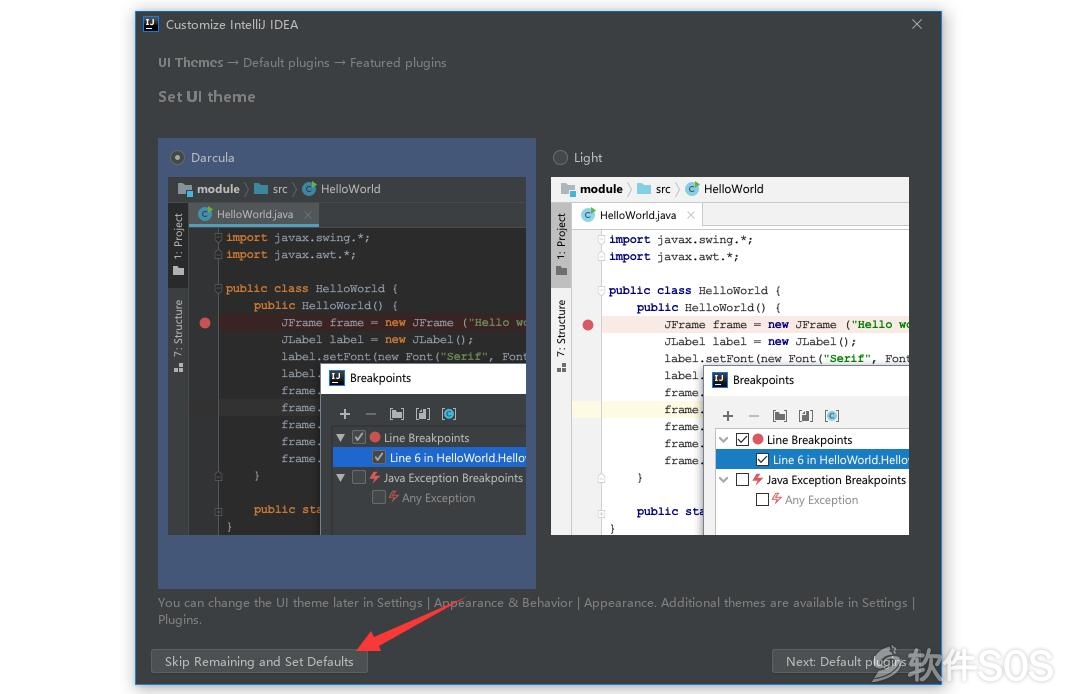Click module folder icon in Light preview
Image resolution: width=1069 pixels, height=694 pixels.
[x=568, y=189]
